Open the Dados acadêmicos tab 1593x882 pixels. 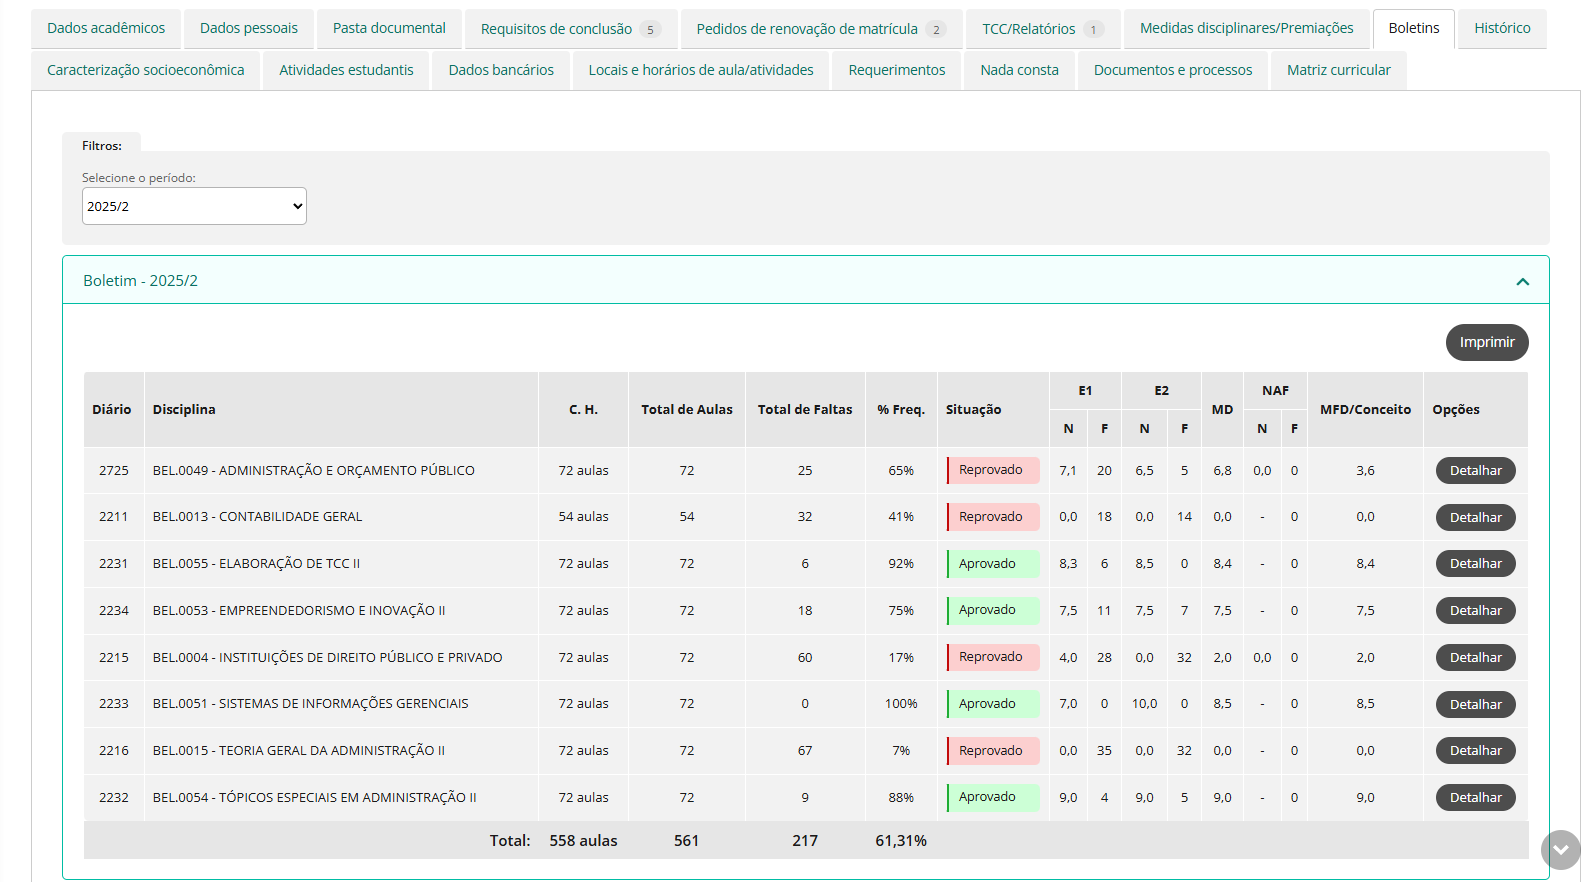(x=106, y=28)
